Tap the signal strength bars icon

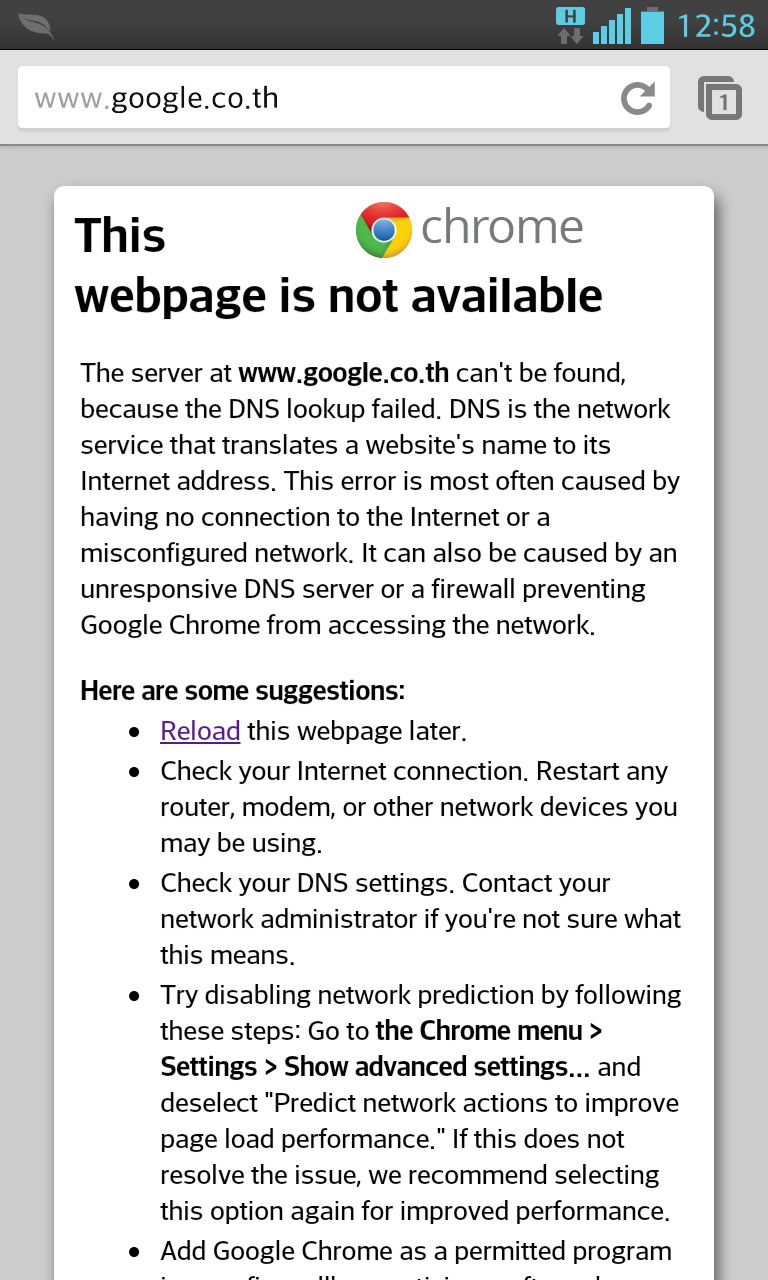612,26
